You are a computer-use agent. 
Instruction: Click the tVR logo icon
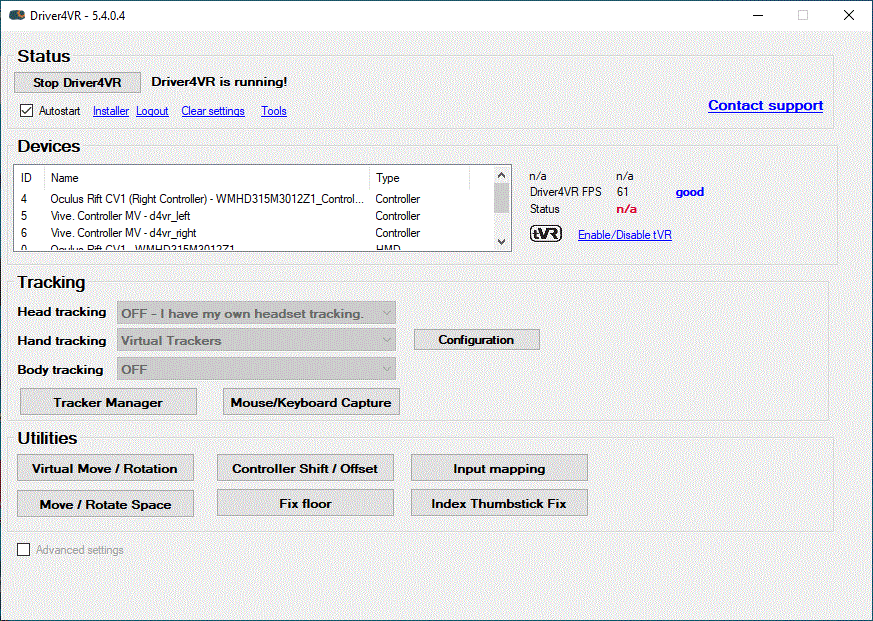pyautogui.click(x=546, y=233)
